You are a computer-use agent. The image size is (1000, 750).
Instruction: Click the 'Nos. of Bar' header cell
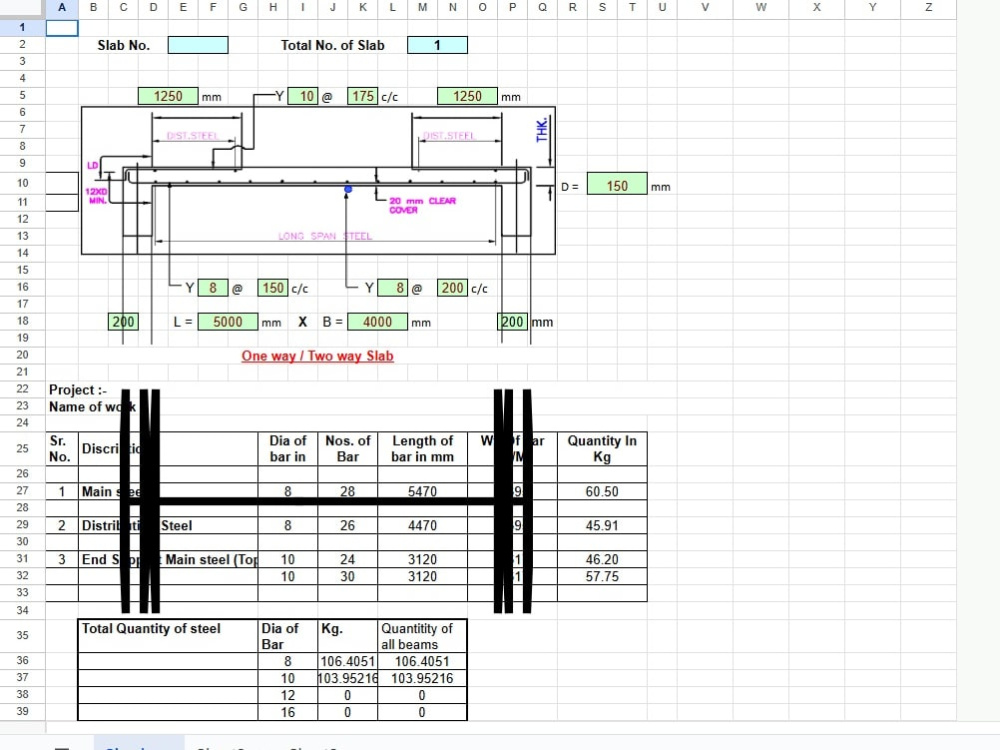click(x=348, y=448)
